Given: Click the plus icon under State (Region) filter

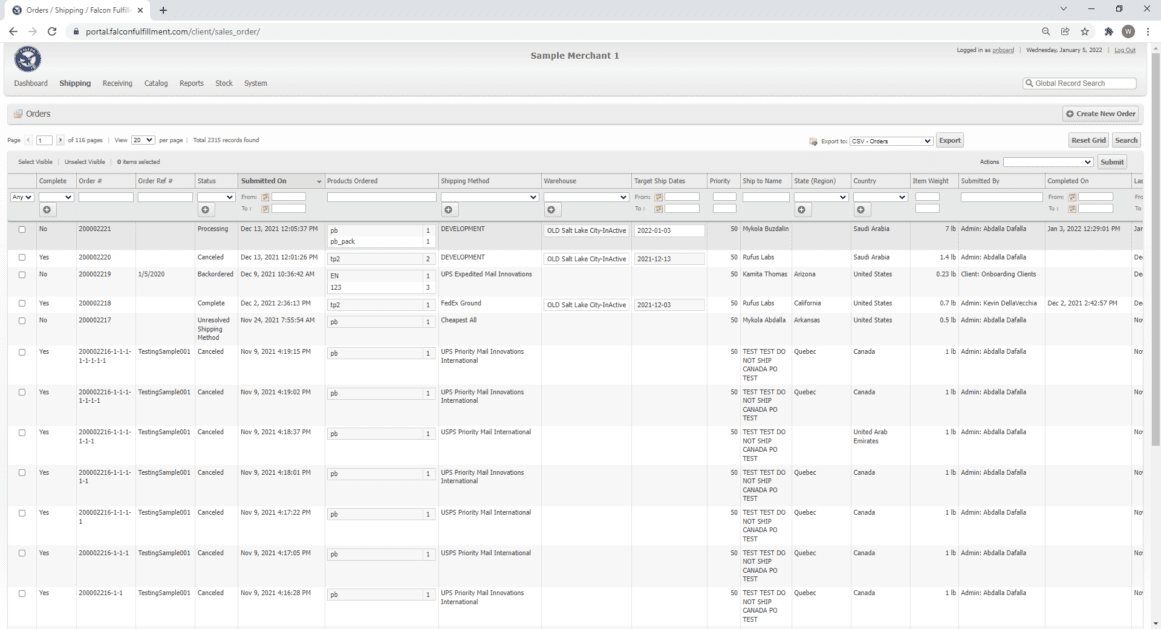Looking at the screenshot, I should pos(801,210).
